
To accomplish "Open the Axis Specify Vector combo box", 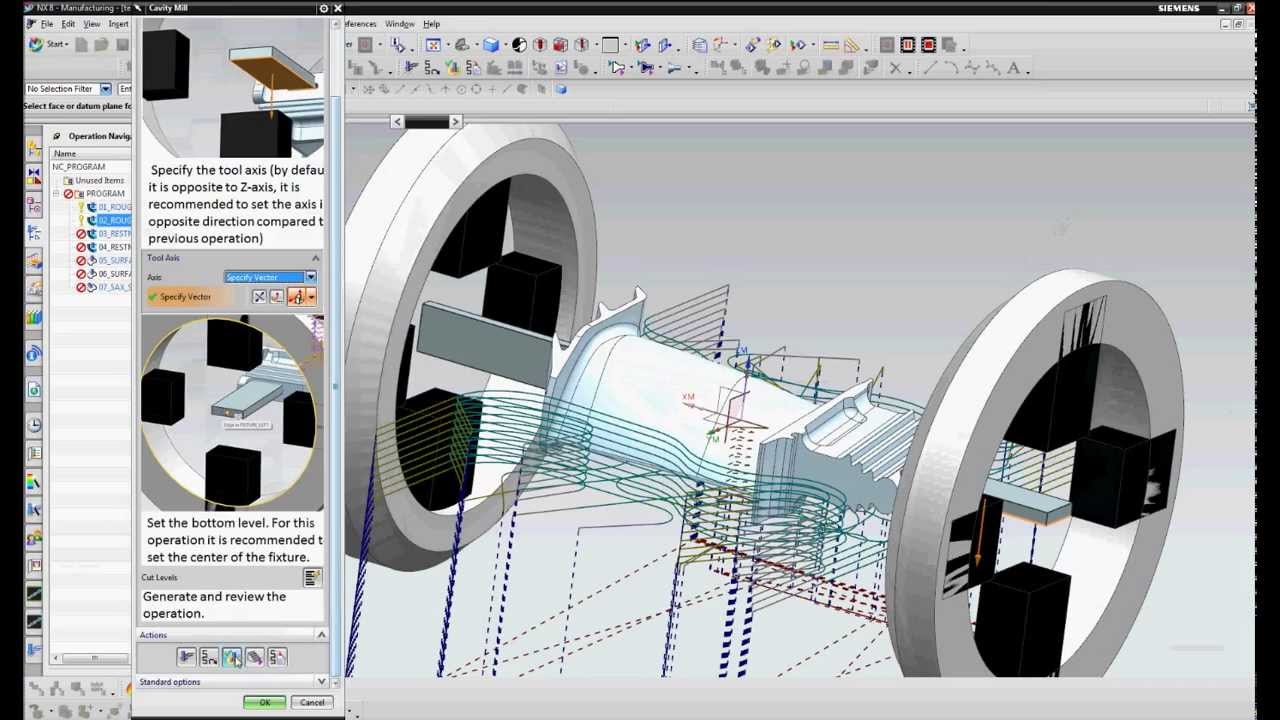I will tap(270, 277).
